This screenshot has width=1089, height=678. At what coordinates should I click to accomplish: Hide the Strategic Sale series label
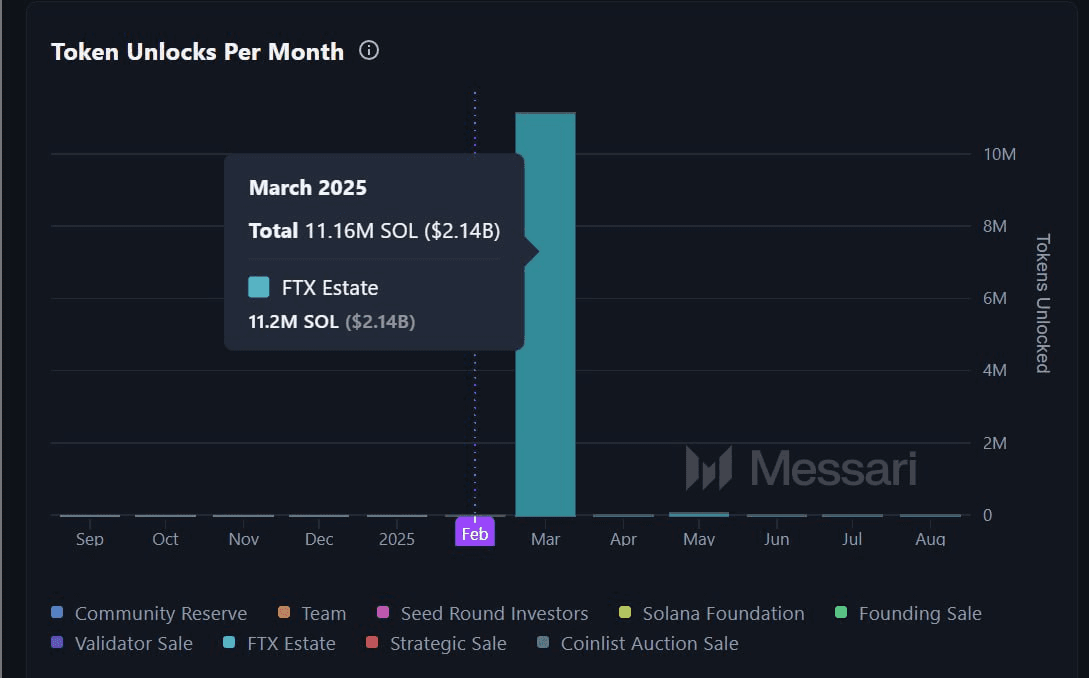tap(449, 643)
